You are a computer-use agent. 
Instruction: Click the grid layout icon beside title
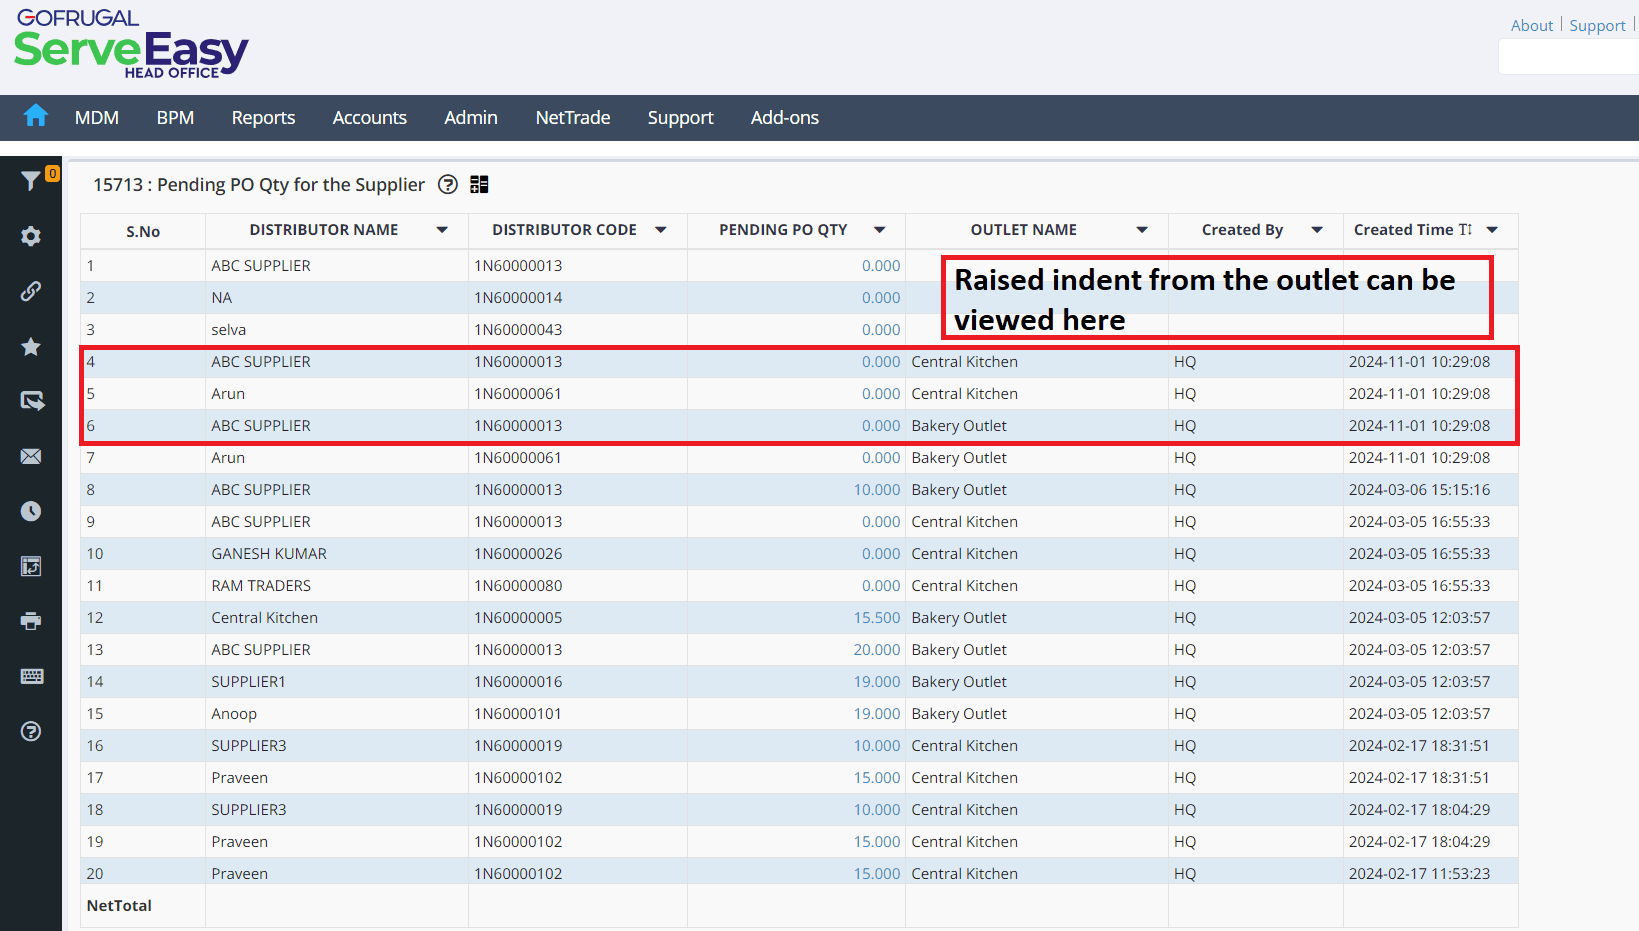(480, 185)
